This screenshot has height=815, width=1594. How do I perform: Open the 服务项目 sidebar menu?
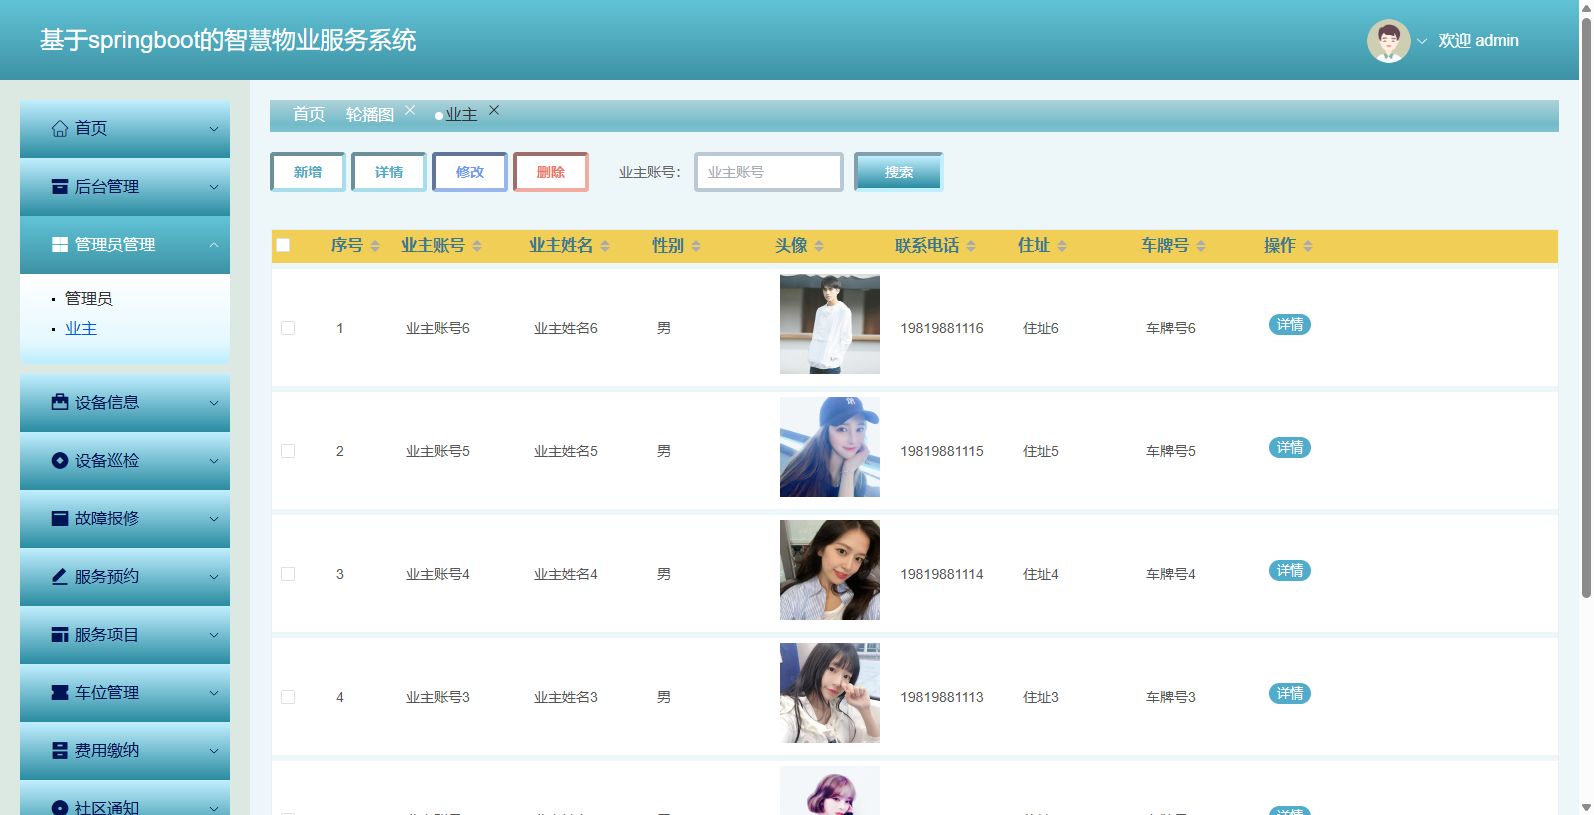point(125,635)
